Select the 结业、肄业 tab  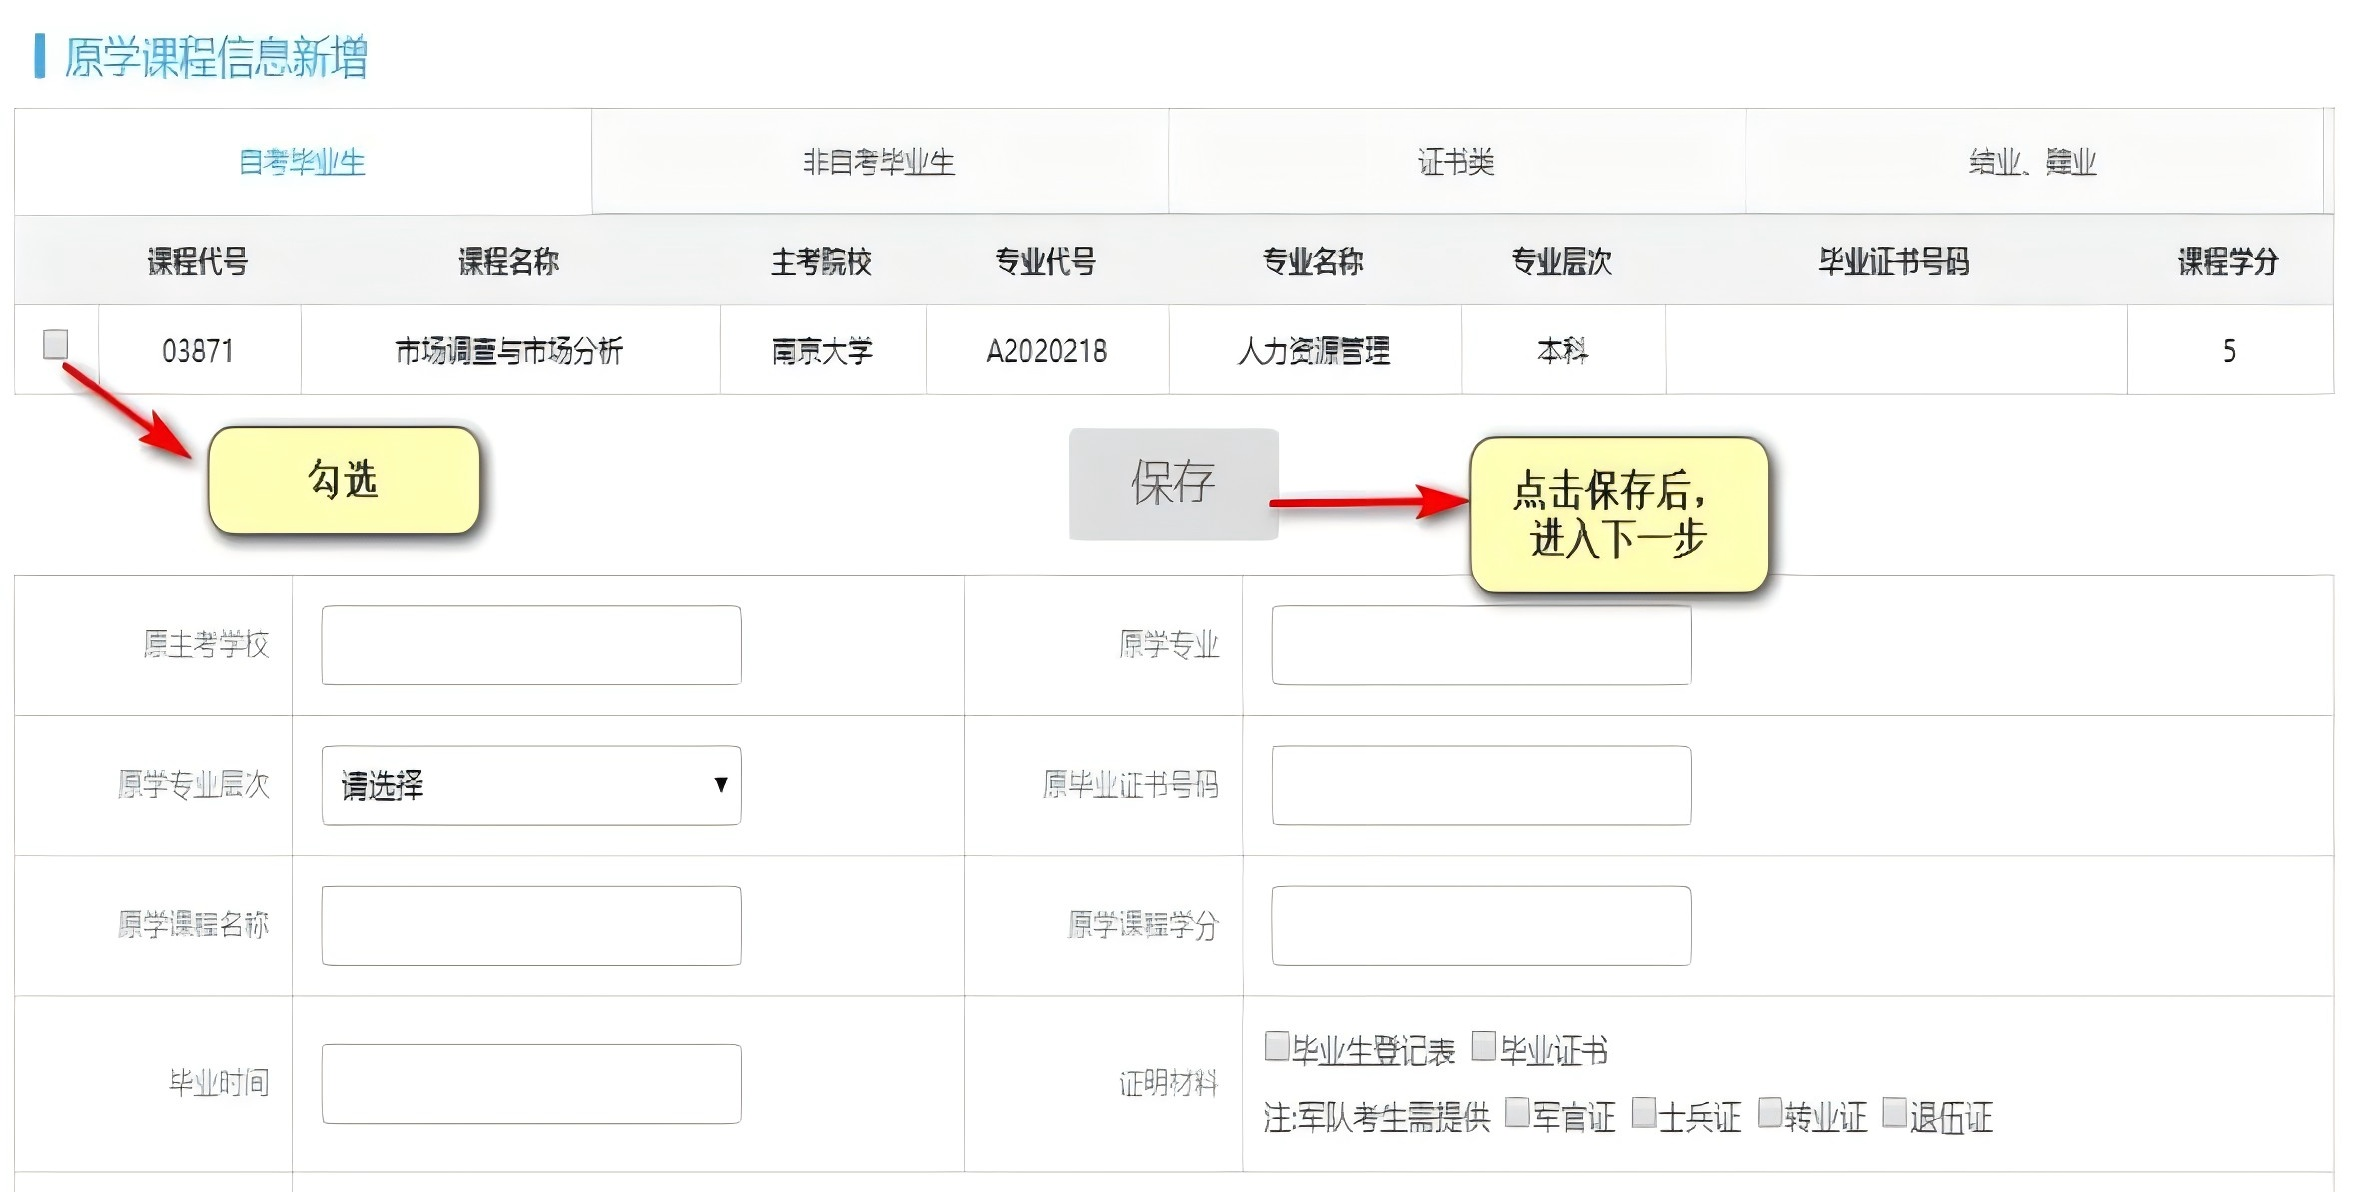click(x=2032, y=162)
